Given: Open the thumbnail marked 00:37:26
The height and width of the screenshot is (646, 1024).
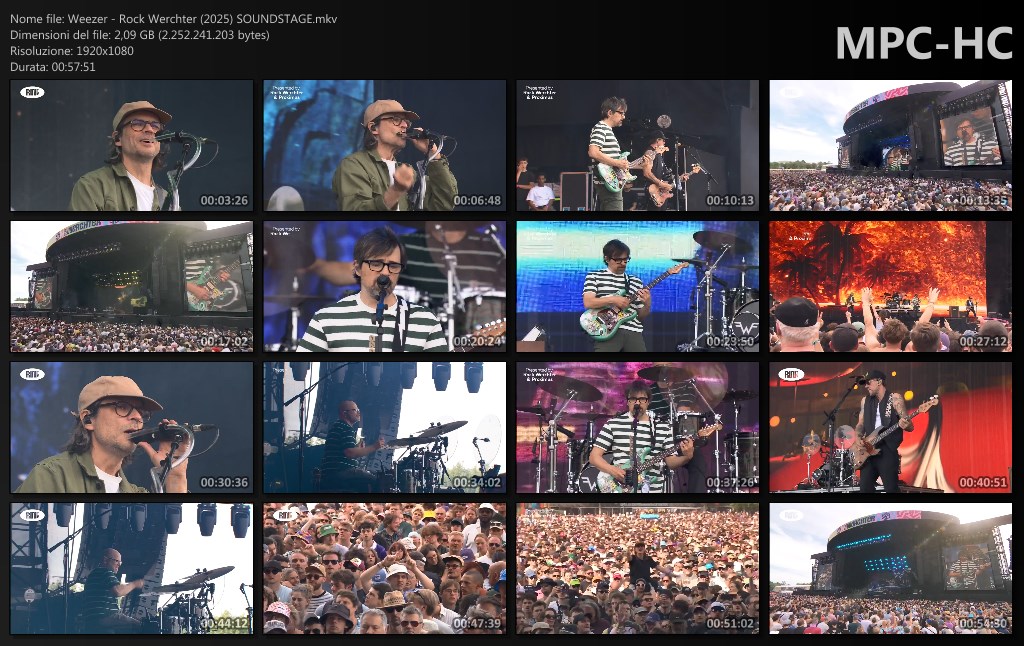Looking at the screenshot, I should coord(637,428).
